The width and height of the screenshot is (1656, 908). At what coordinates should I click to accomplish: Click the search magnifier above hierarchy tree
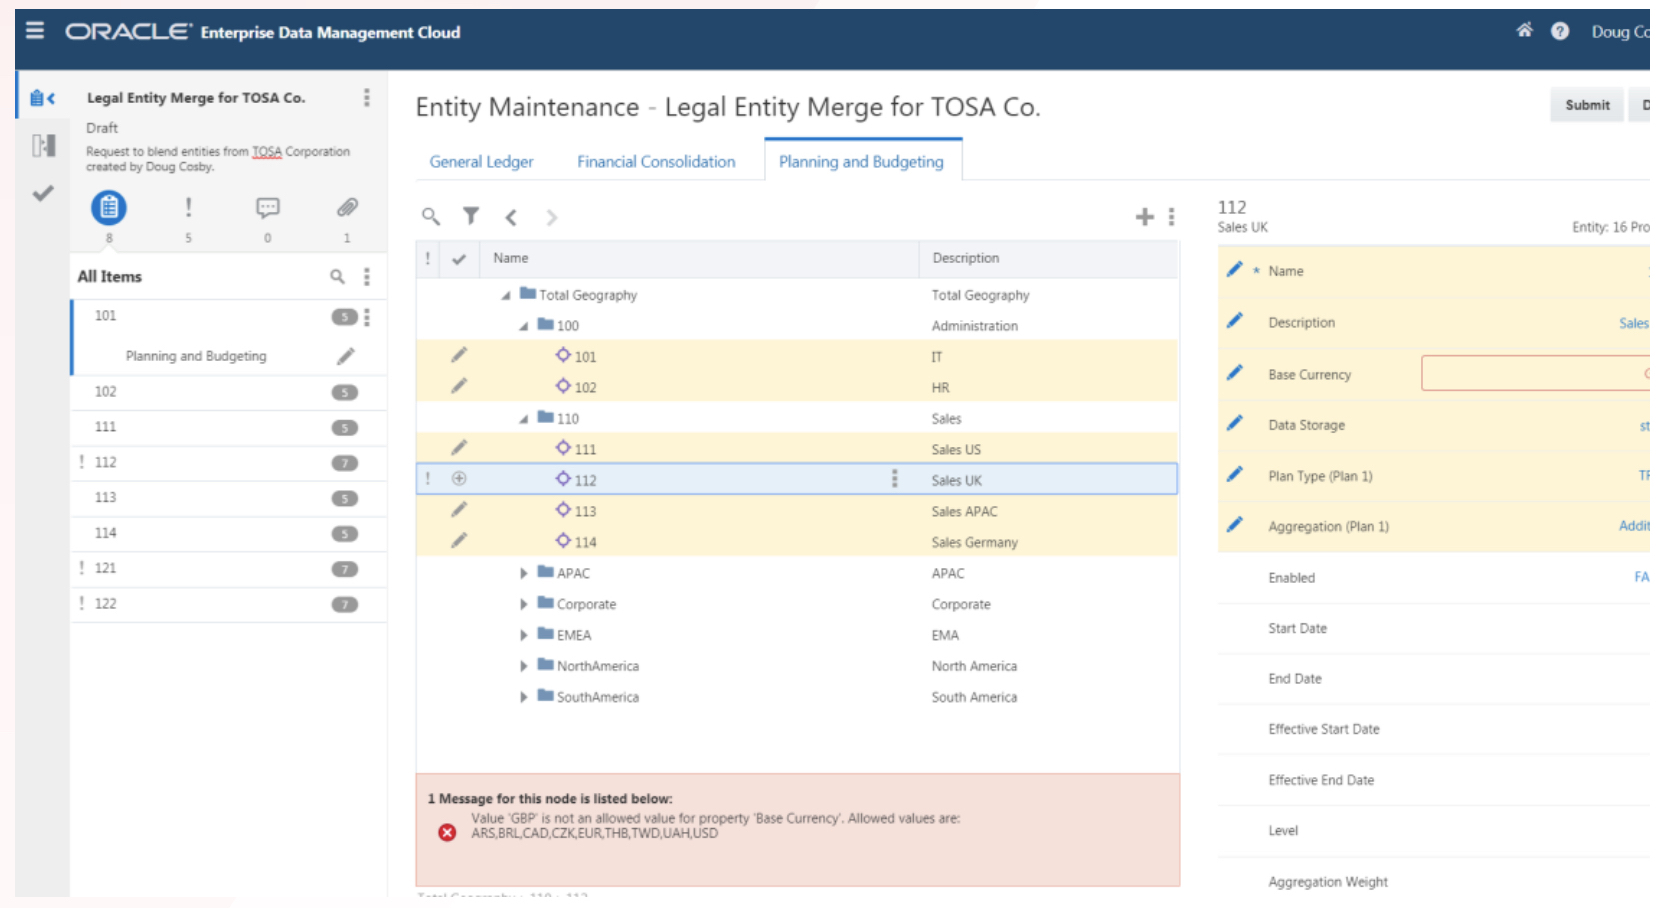[x=431, y=216]
